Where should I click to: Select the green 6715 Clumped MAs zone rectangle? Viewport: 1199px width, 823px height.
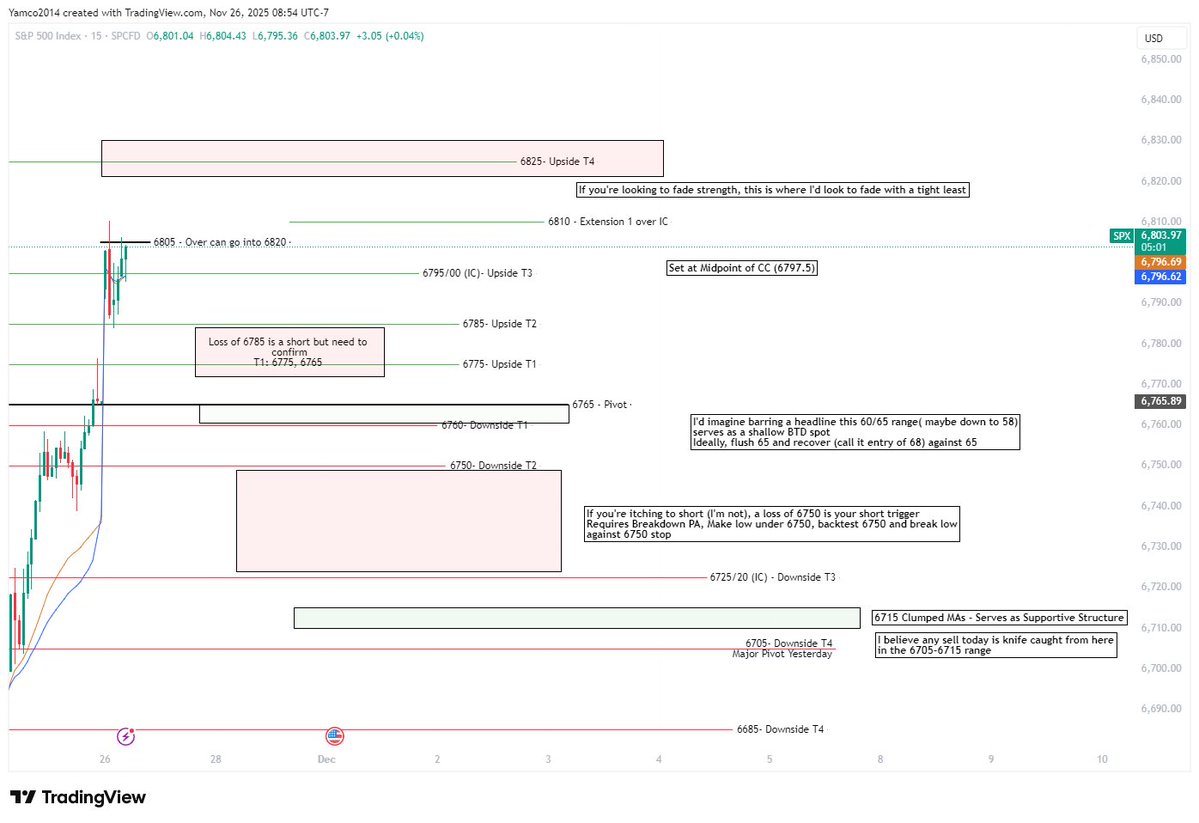pyautogui.click(x=576, y=616)
